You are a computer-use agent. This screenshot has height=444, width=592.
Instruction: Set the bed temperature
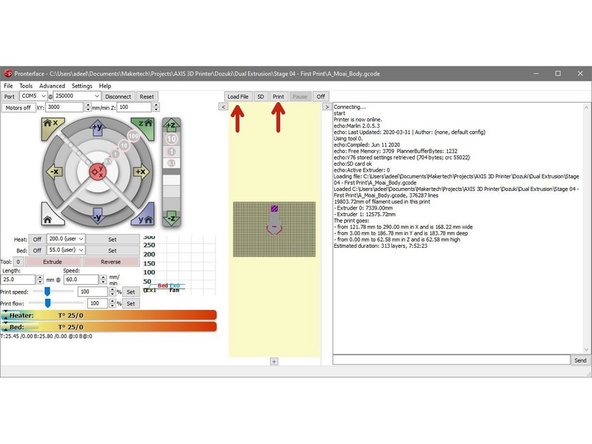click(x=113, y=250)
